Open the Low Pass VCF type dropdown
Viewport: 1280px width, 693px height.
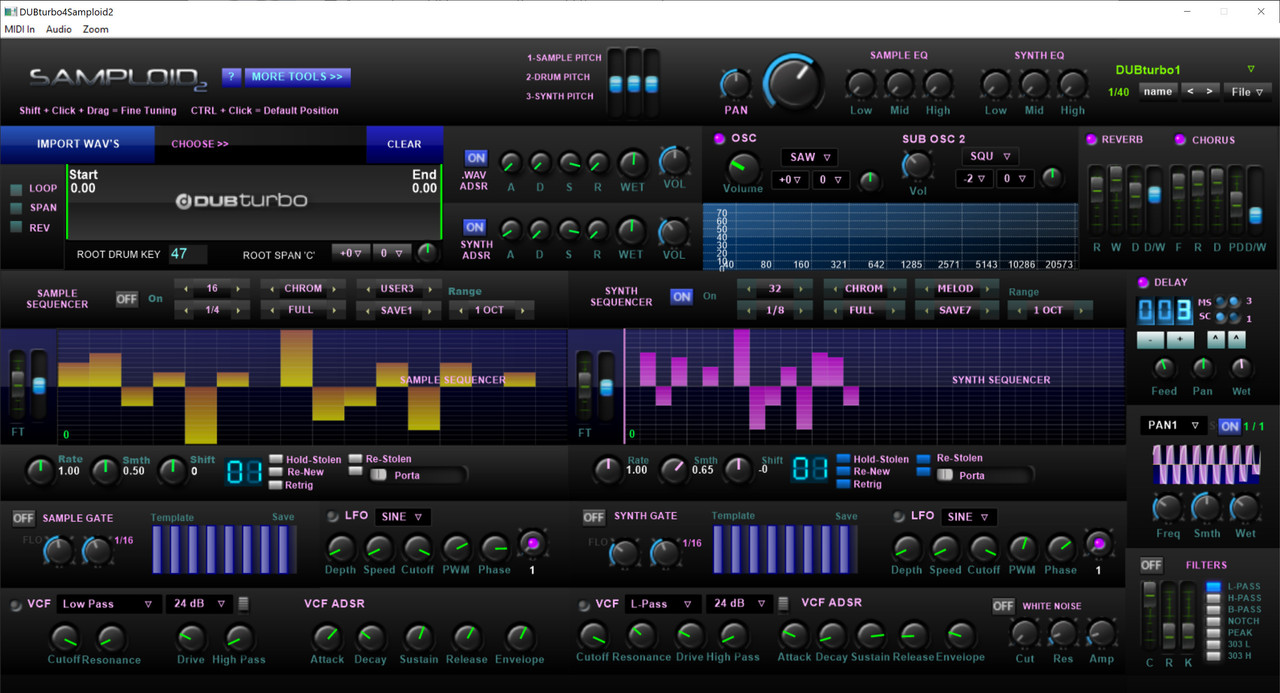click(x=109, y=604)
